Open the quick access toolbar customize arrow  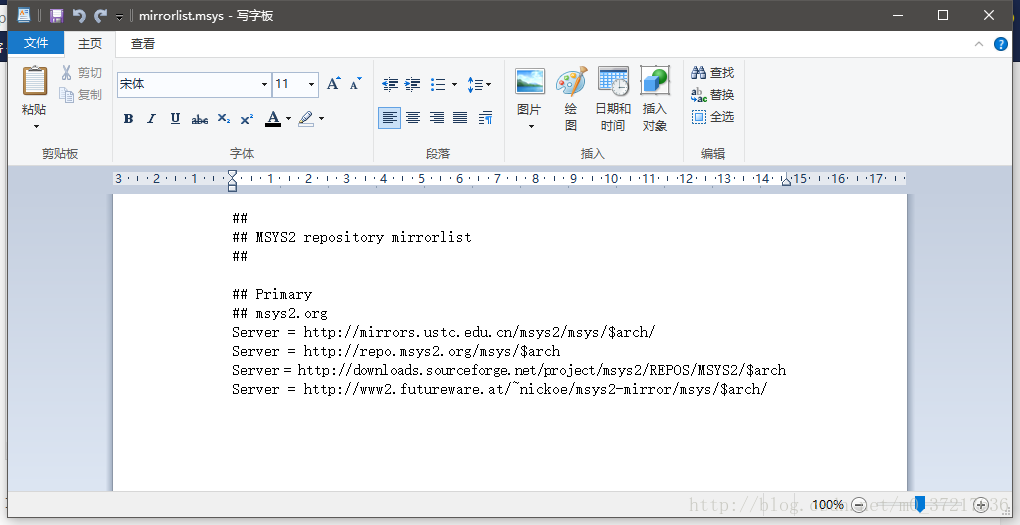[120, 17]
